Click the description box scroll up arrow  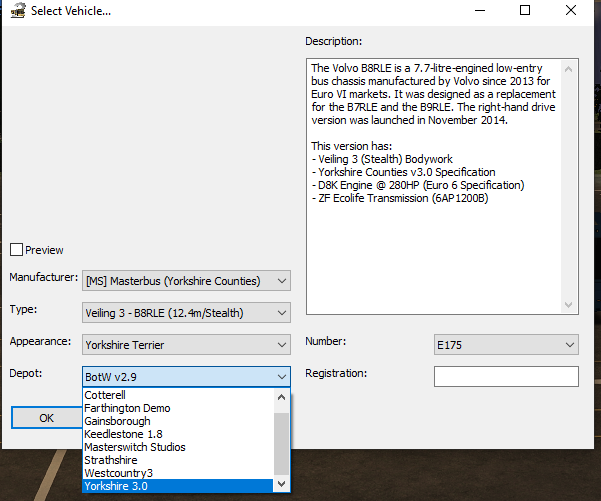569,69
